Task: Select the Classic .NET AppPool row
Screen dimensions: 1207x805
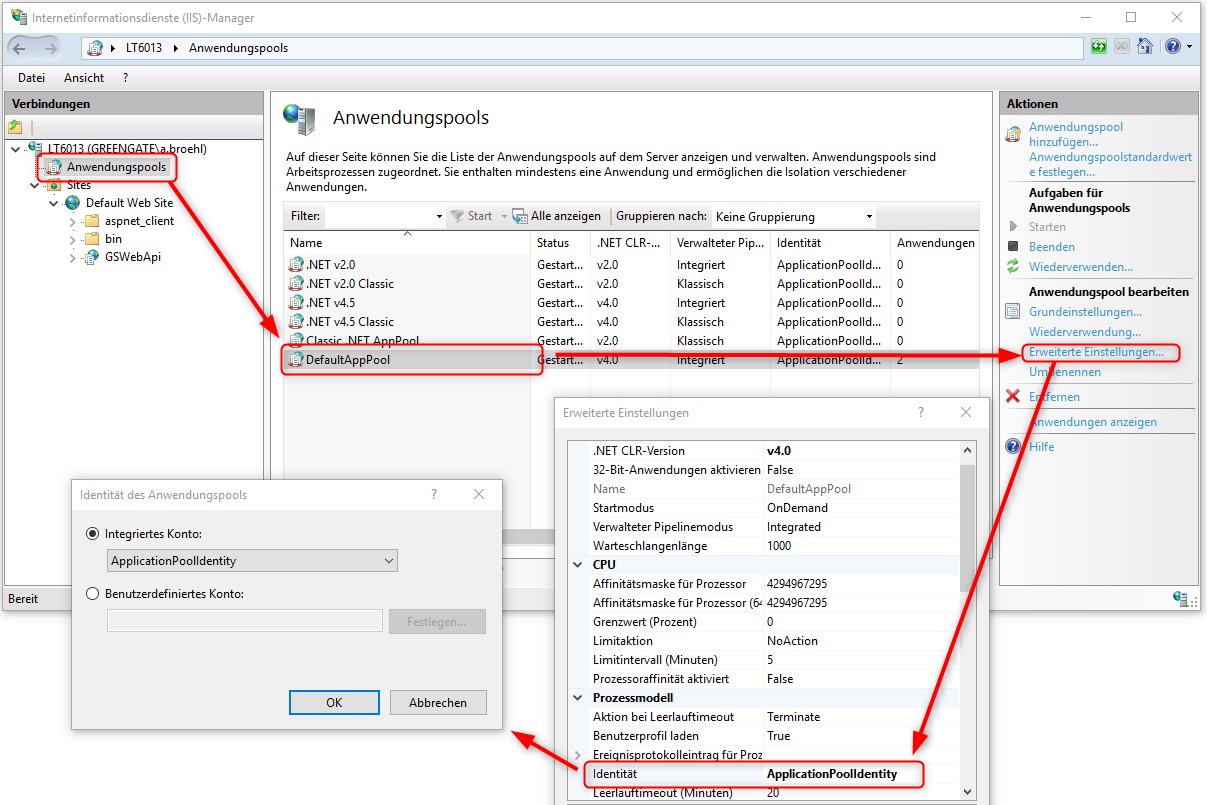Action: (630, 341)
